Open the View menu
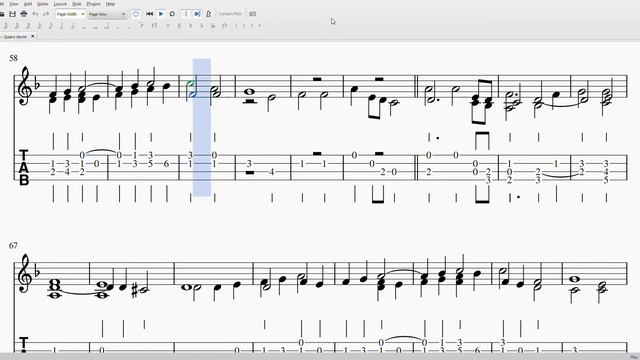640x360 pixels. [x=14, y=4]
